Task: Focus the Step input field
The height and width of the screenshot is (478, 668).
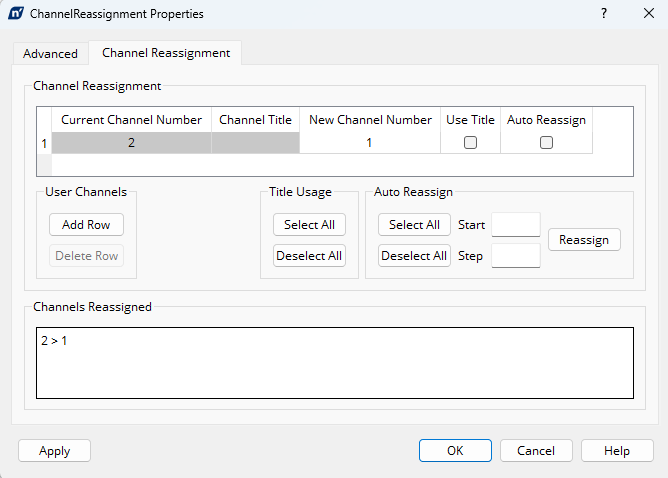Action: click(516, 256)
